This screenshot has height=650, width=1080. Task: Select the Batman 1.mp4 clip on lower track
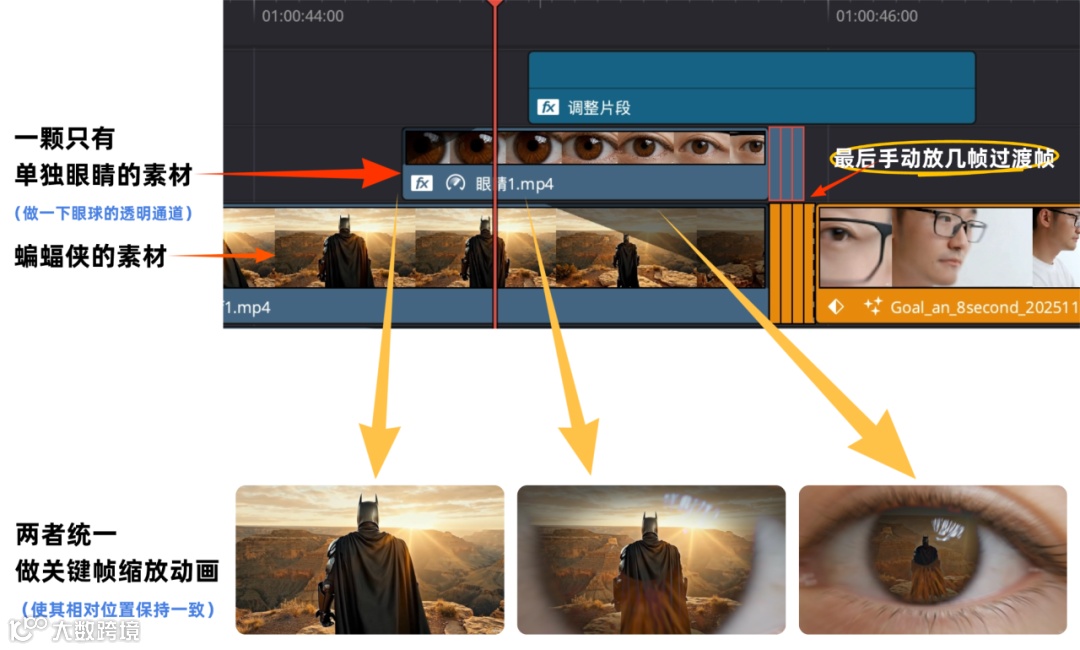pos(495,265)
